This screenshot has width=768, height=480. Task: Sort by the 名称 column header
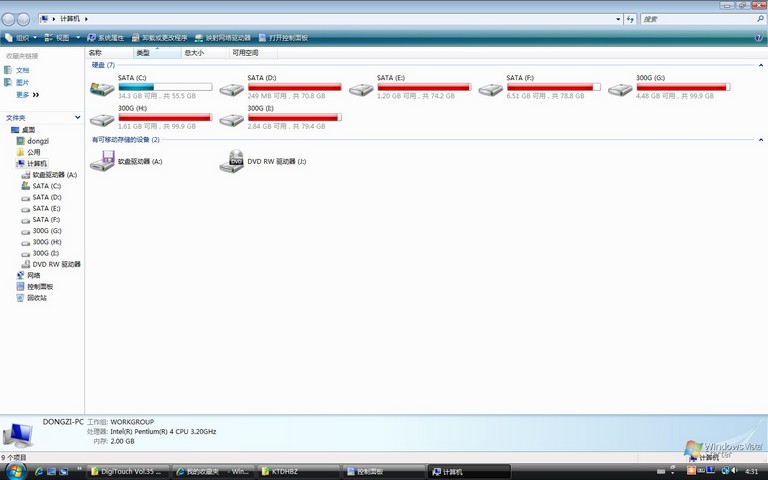(109, 52)
